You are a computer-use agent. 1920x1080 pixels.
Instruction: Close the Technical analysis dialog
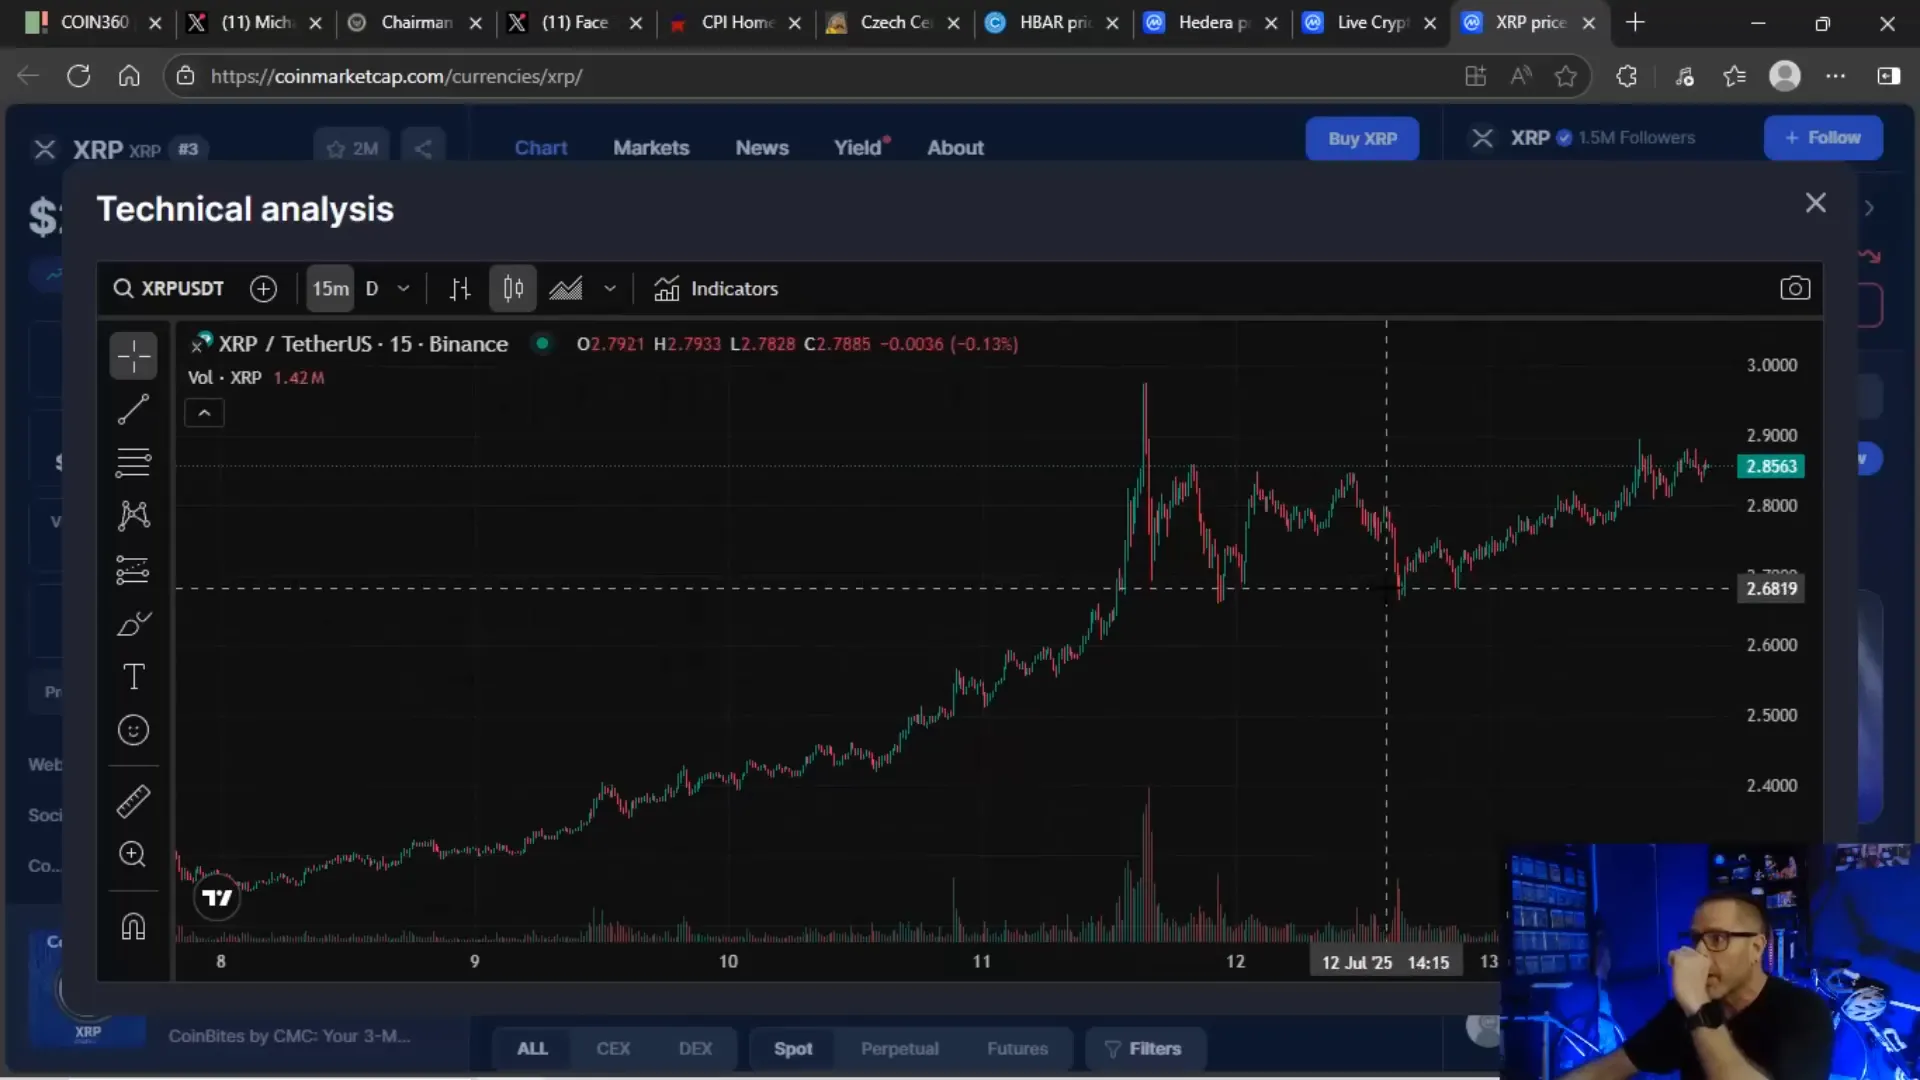[1816, 203]
